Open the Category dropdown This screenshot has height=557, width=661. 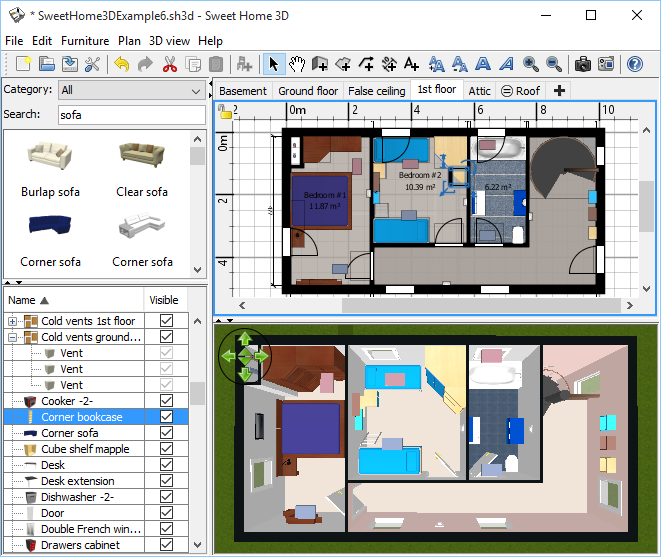[131, 90]
